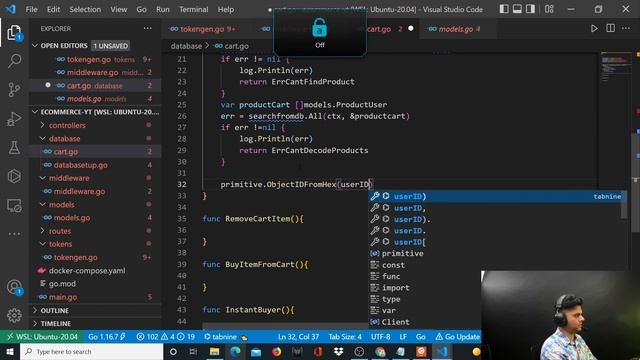Open the Accounts menu icon
The height and width of the screenshot is (360, 640).
14,287
